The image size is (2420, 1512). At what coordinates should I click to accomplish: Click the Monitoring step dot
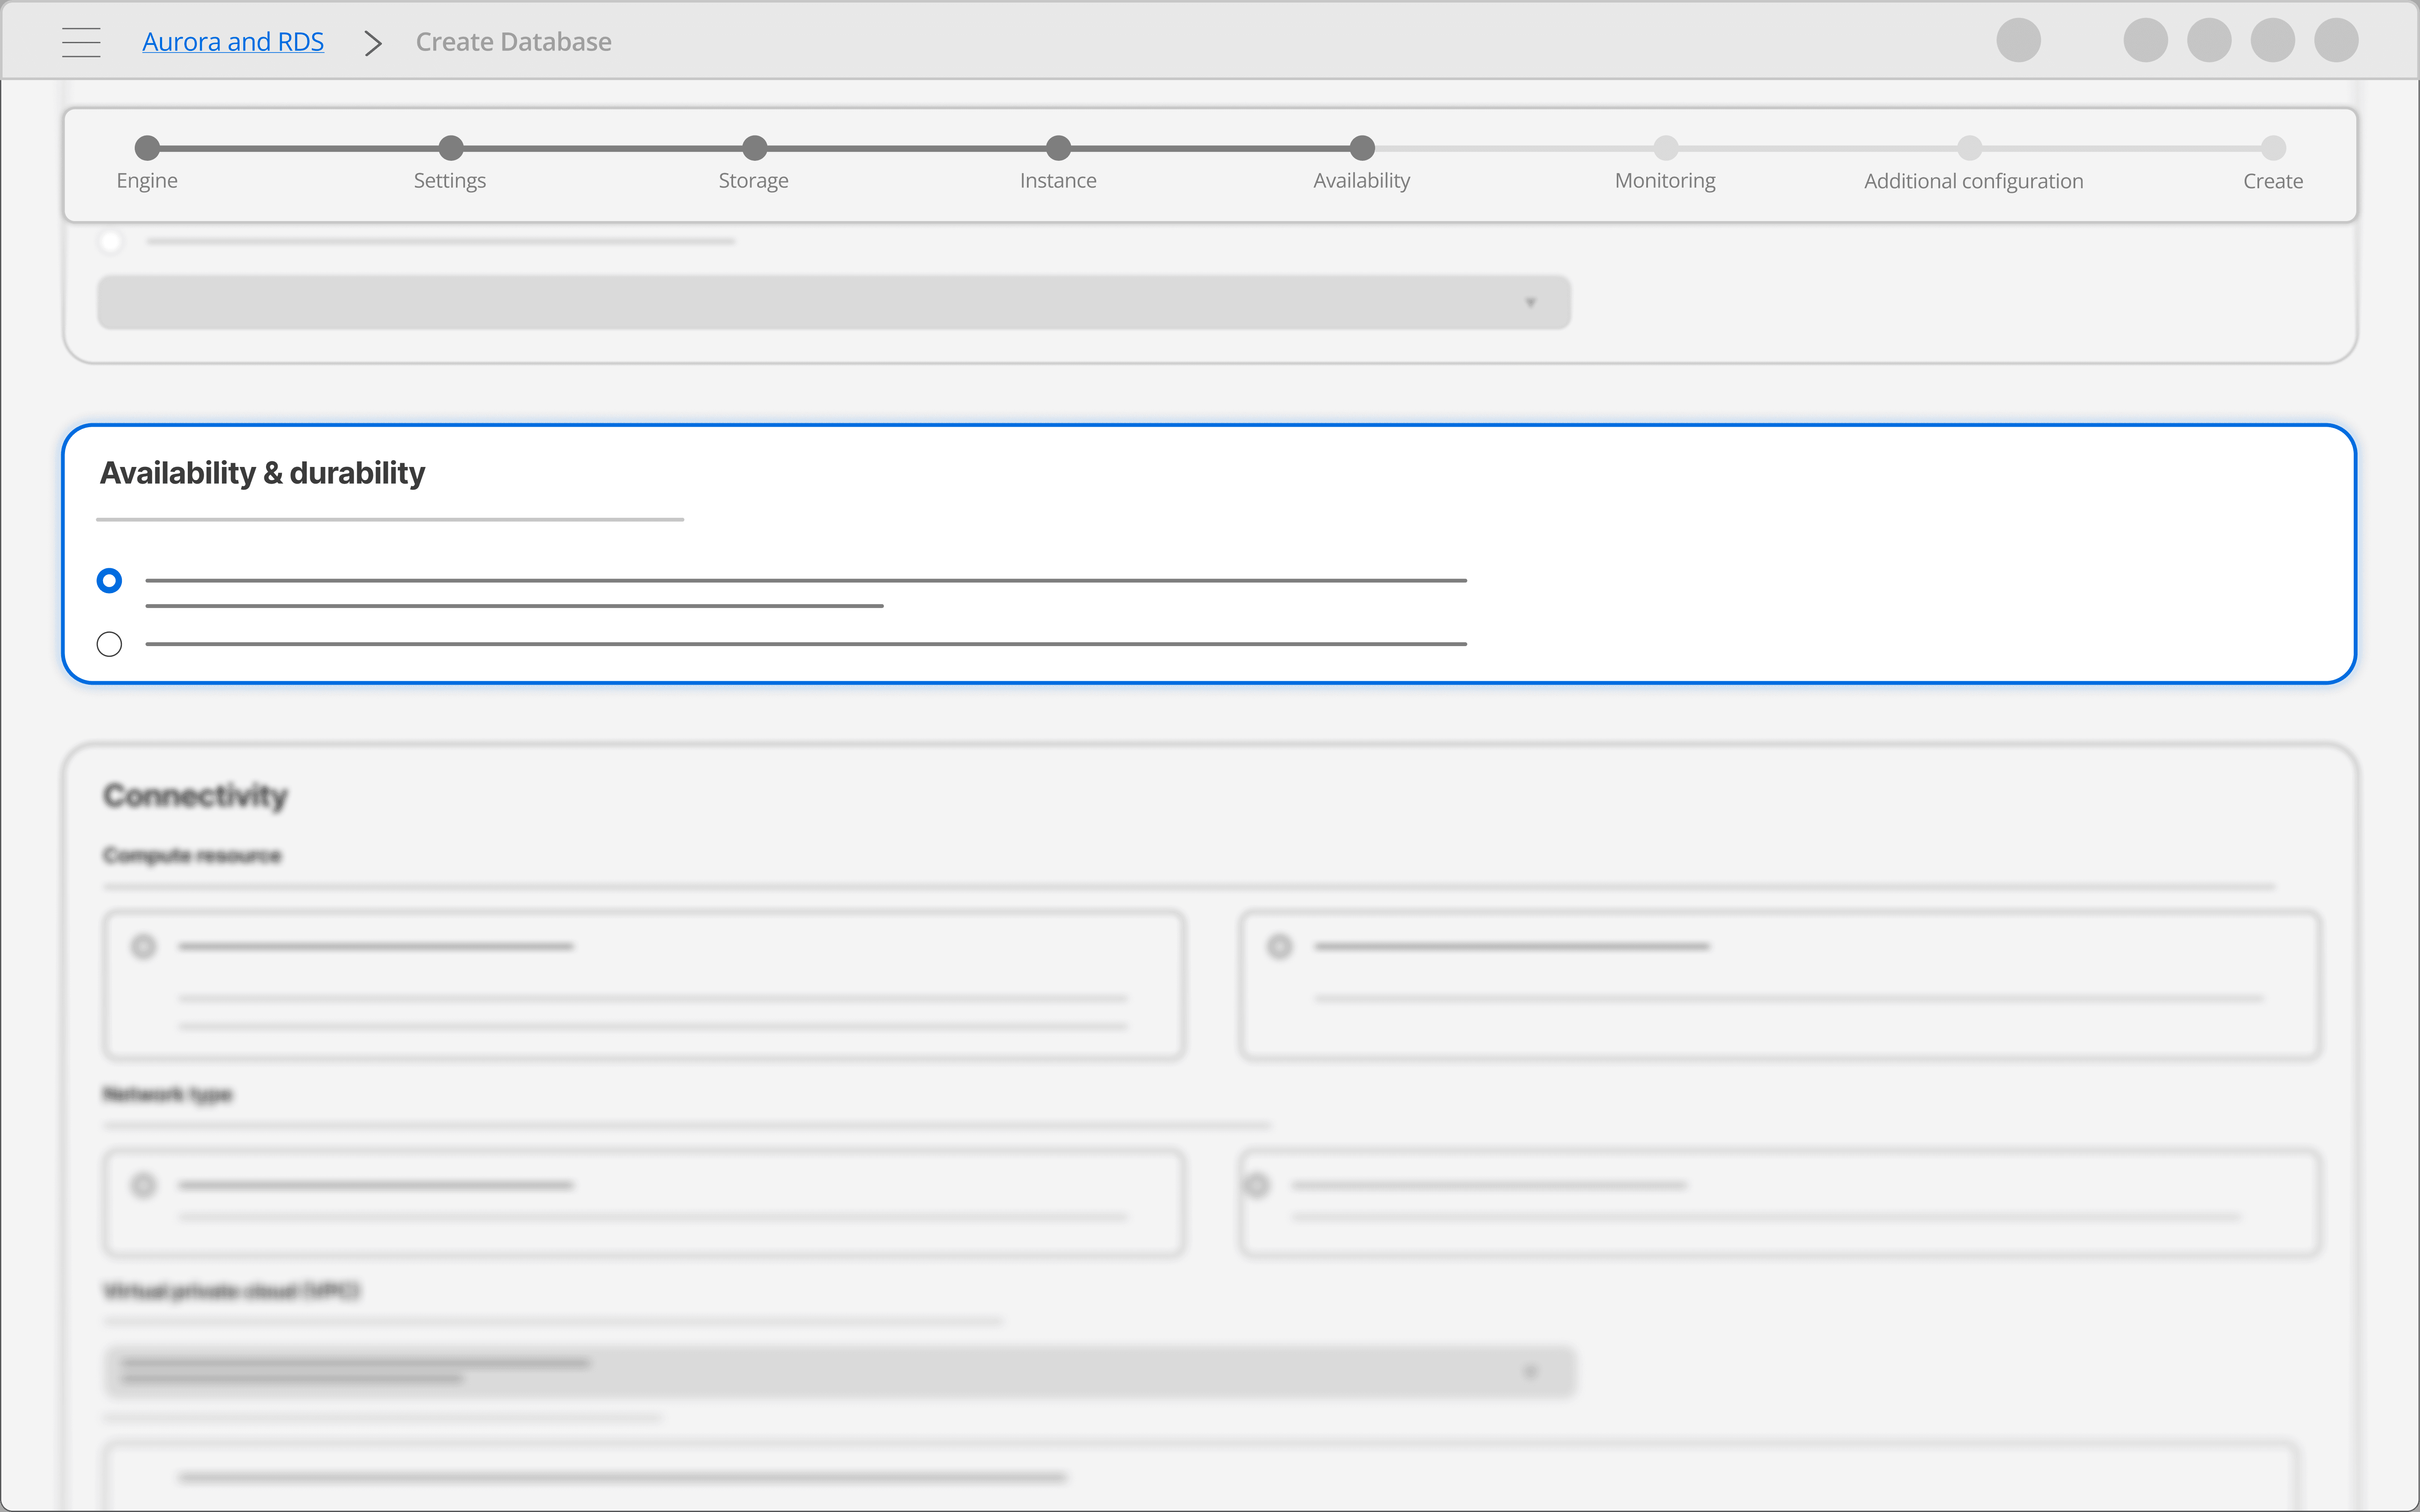[x=1666, y=148]
